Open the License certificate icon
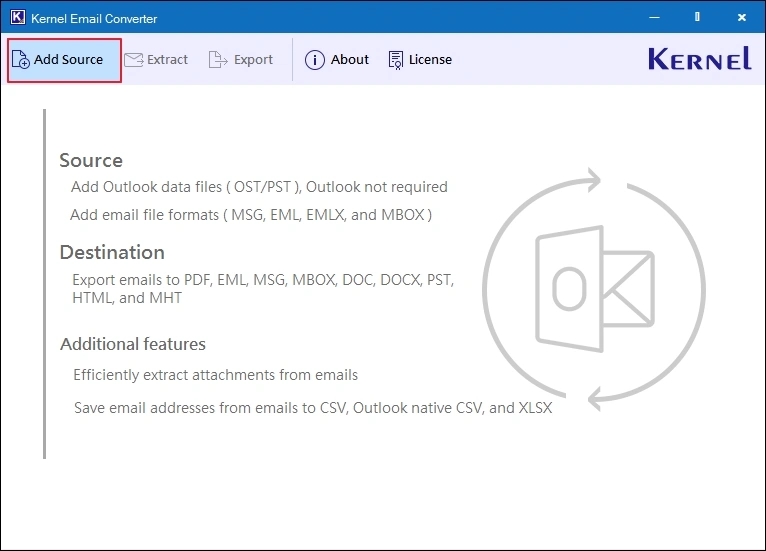This screenshot has height=551, width=766. point(396,60)
